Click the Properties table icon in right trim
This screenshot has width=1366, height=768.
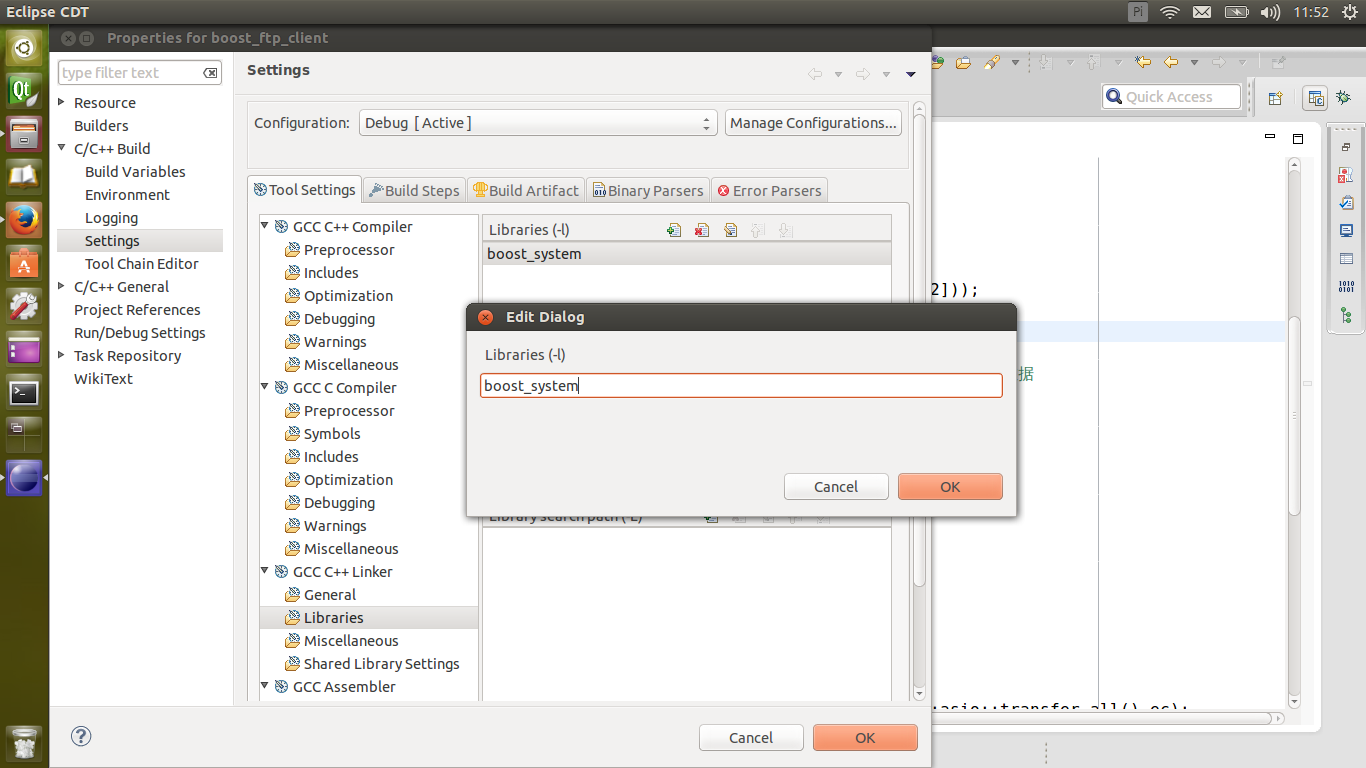tap(1346, 258)
